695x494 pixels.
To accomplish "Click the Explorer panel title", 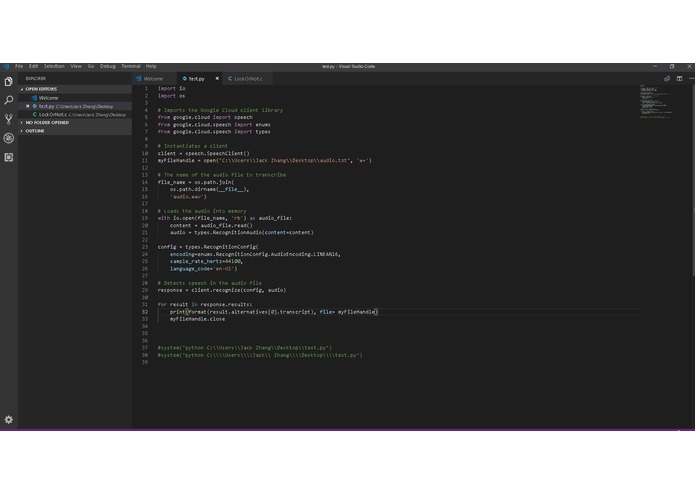I will [35, 78].
